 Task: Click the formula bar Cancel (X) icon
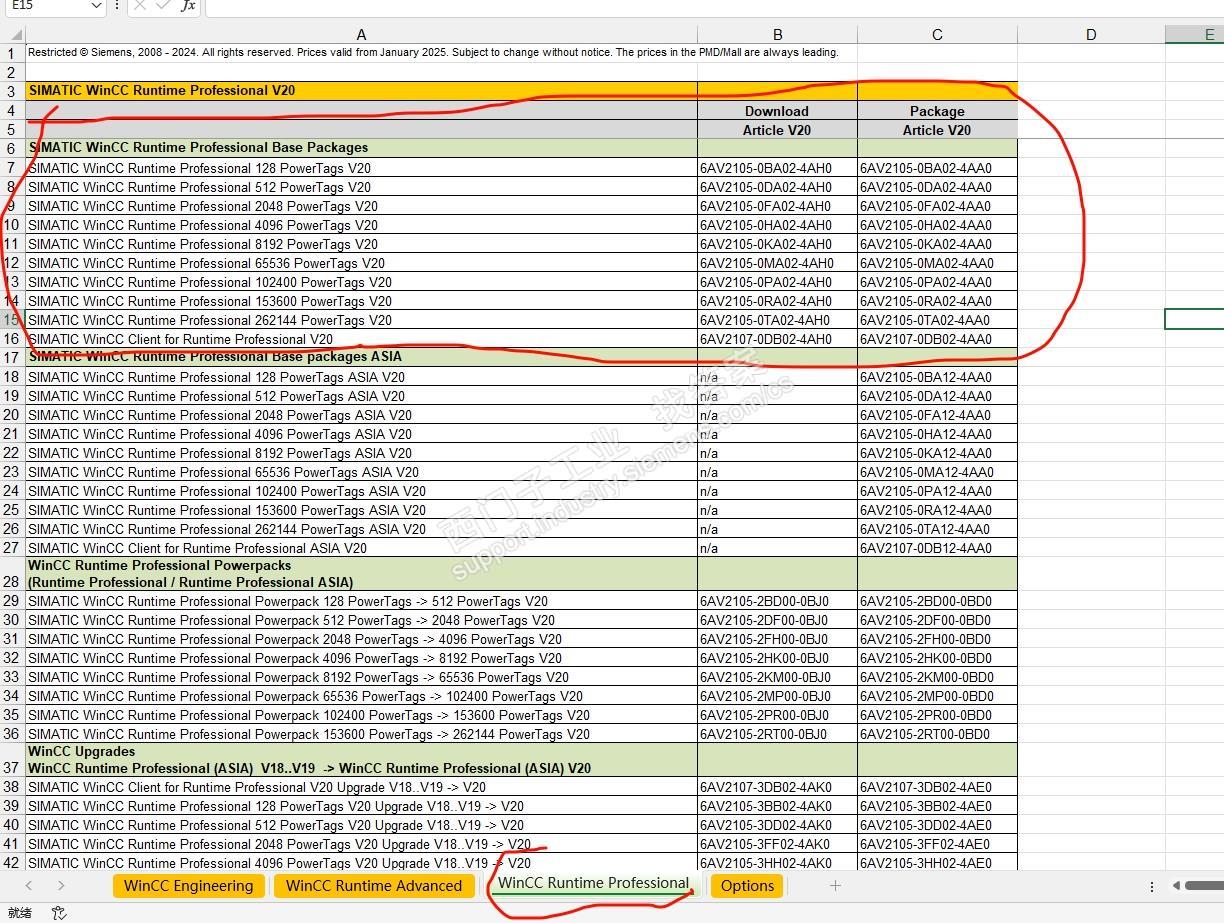tap(140, 6)
